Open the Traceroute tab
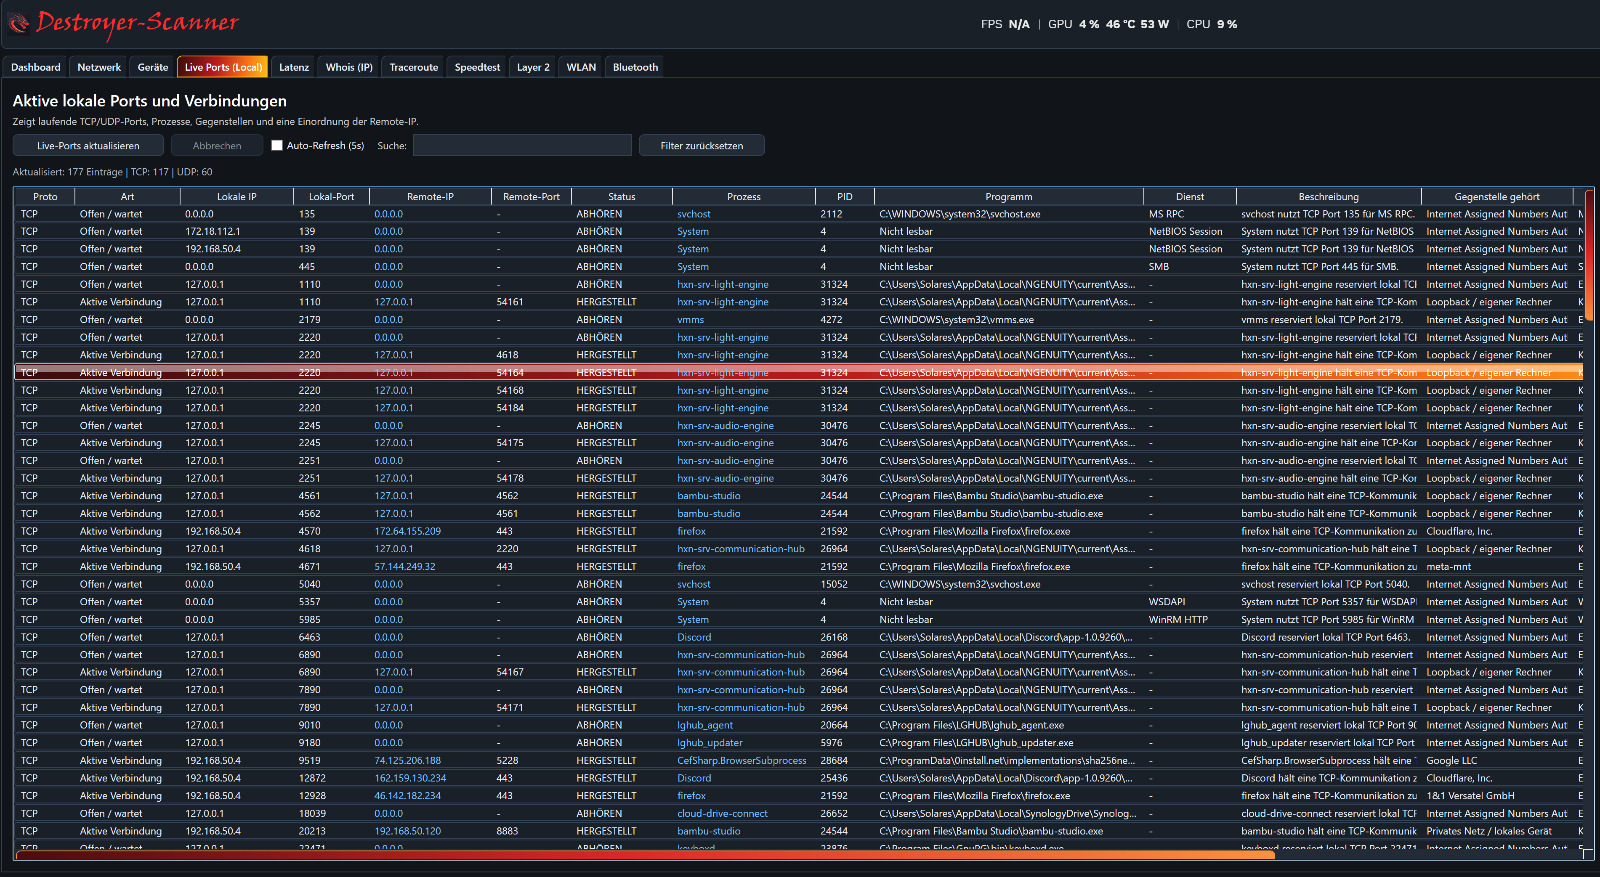This screenshot has height=877, width=1600. [414, 67]
